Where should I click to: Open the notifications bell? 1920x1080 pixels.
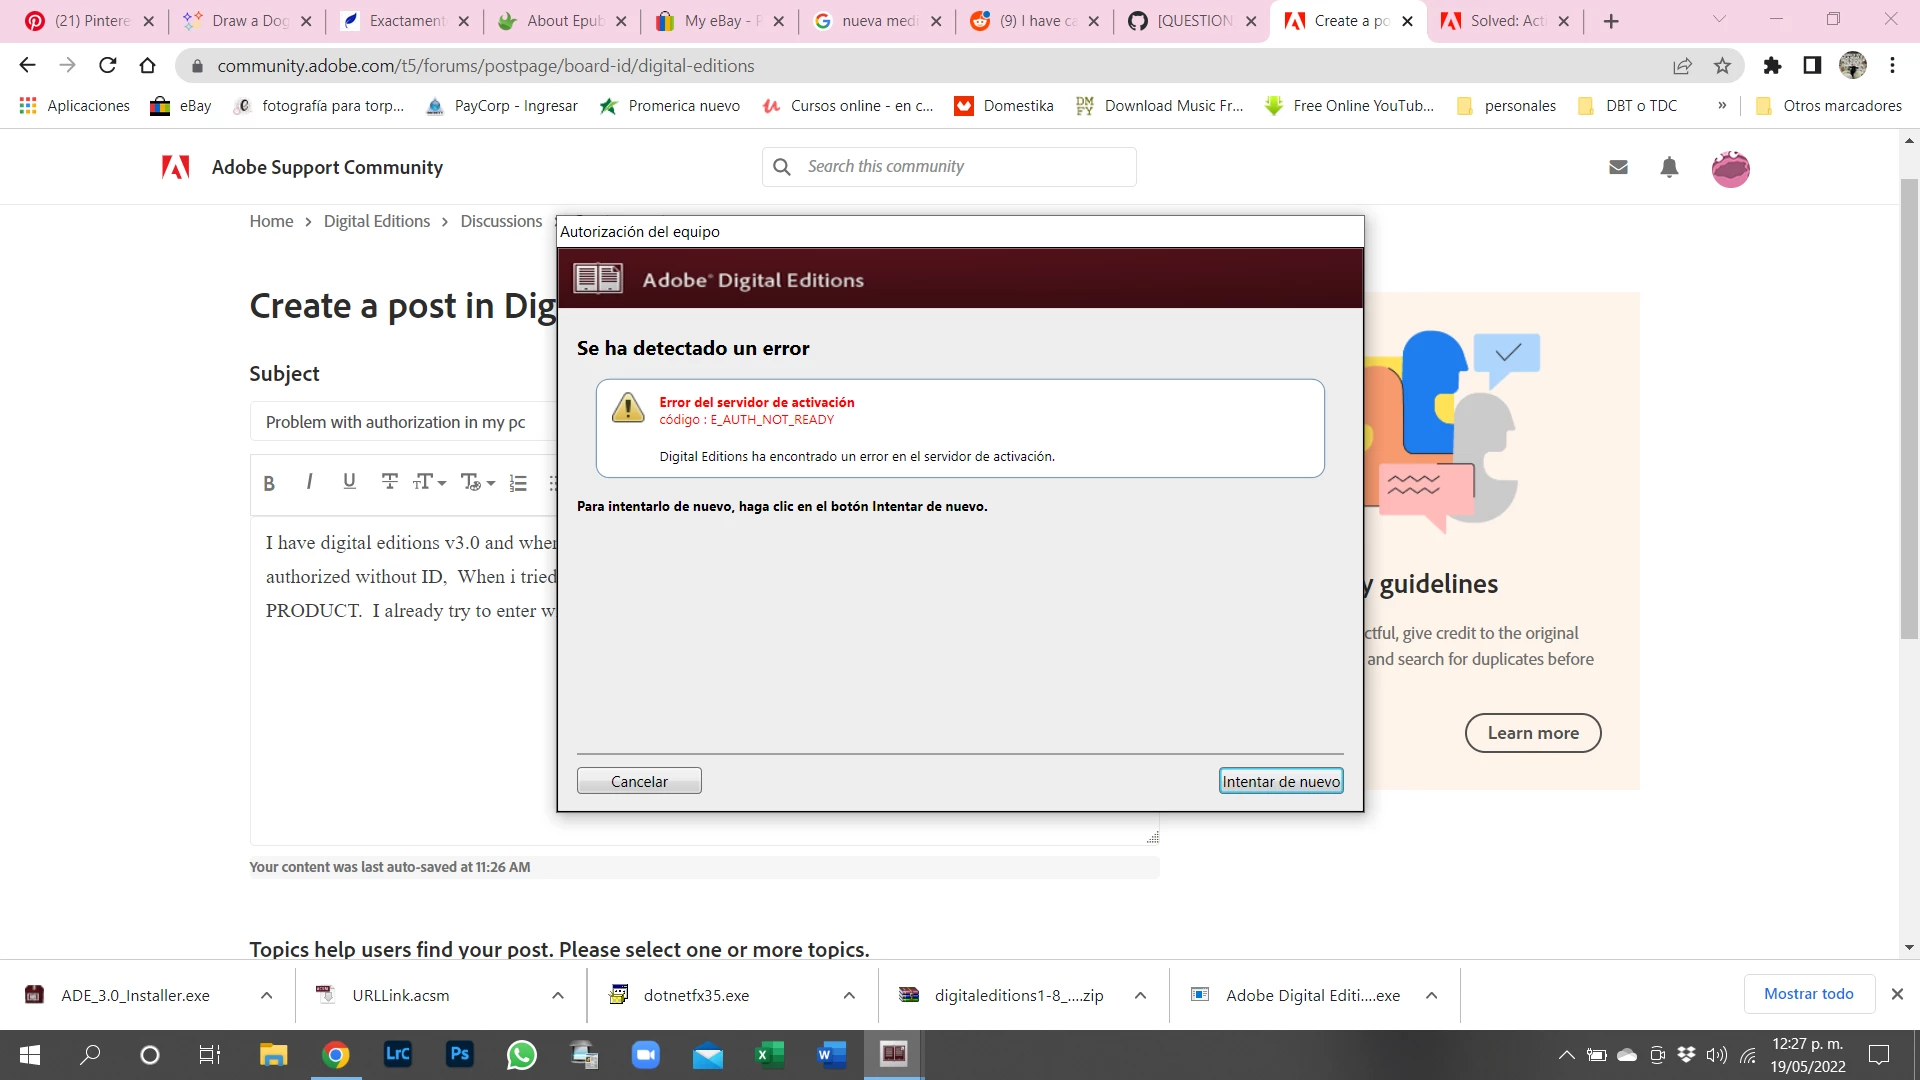point(1669,167)
